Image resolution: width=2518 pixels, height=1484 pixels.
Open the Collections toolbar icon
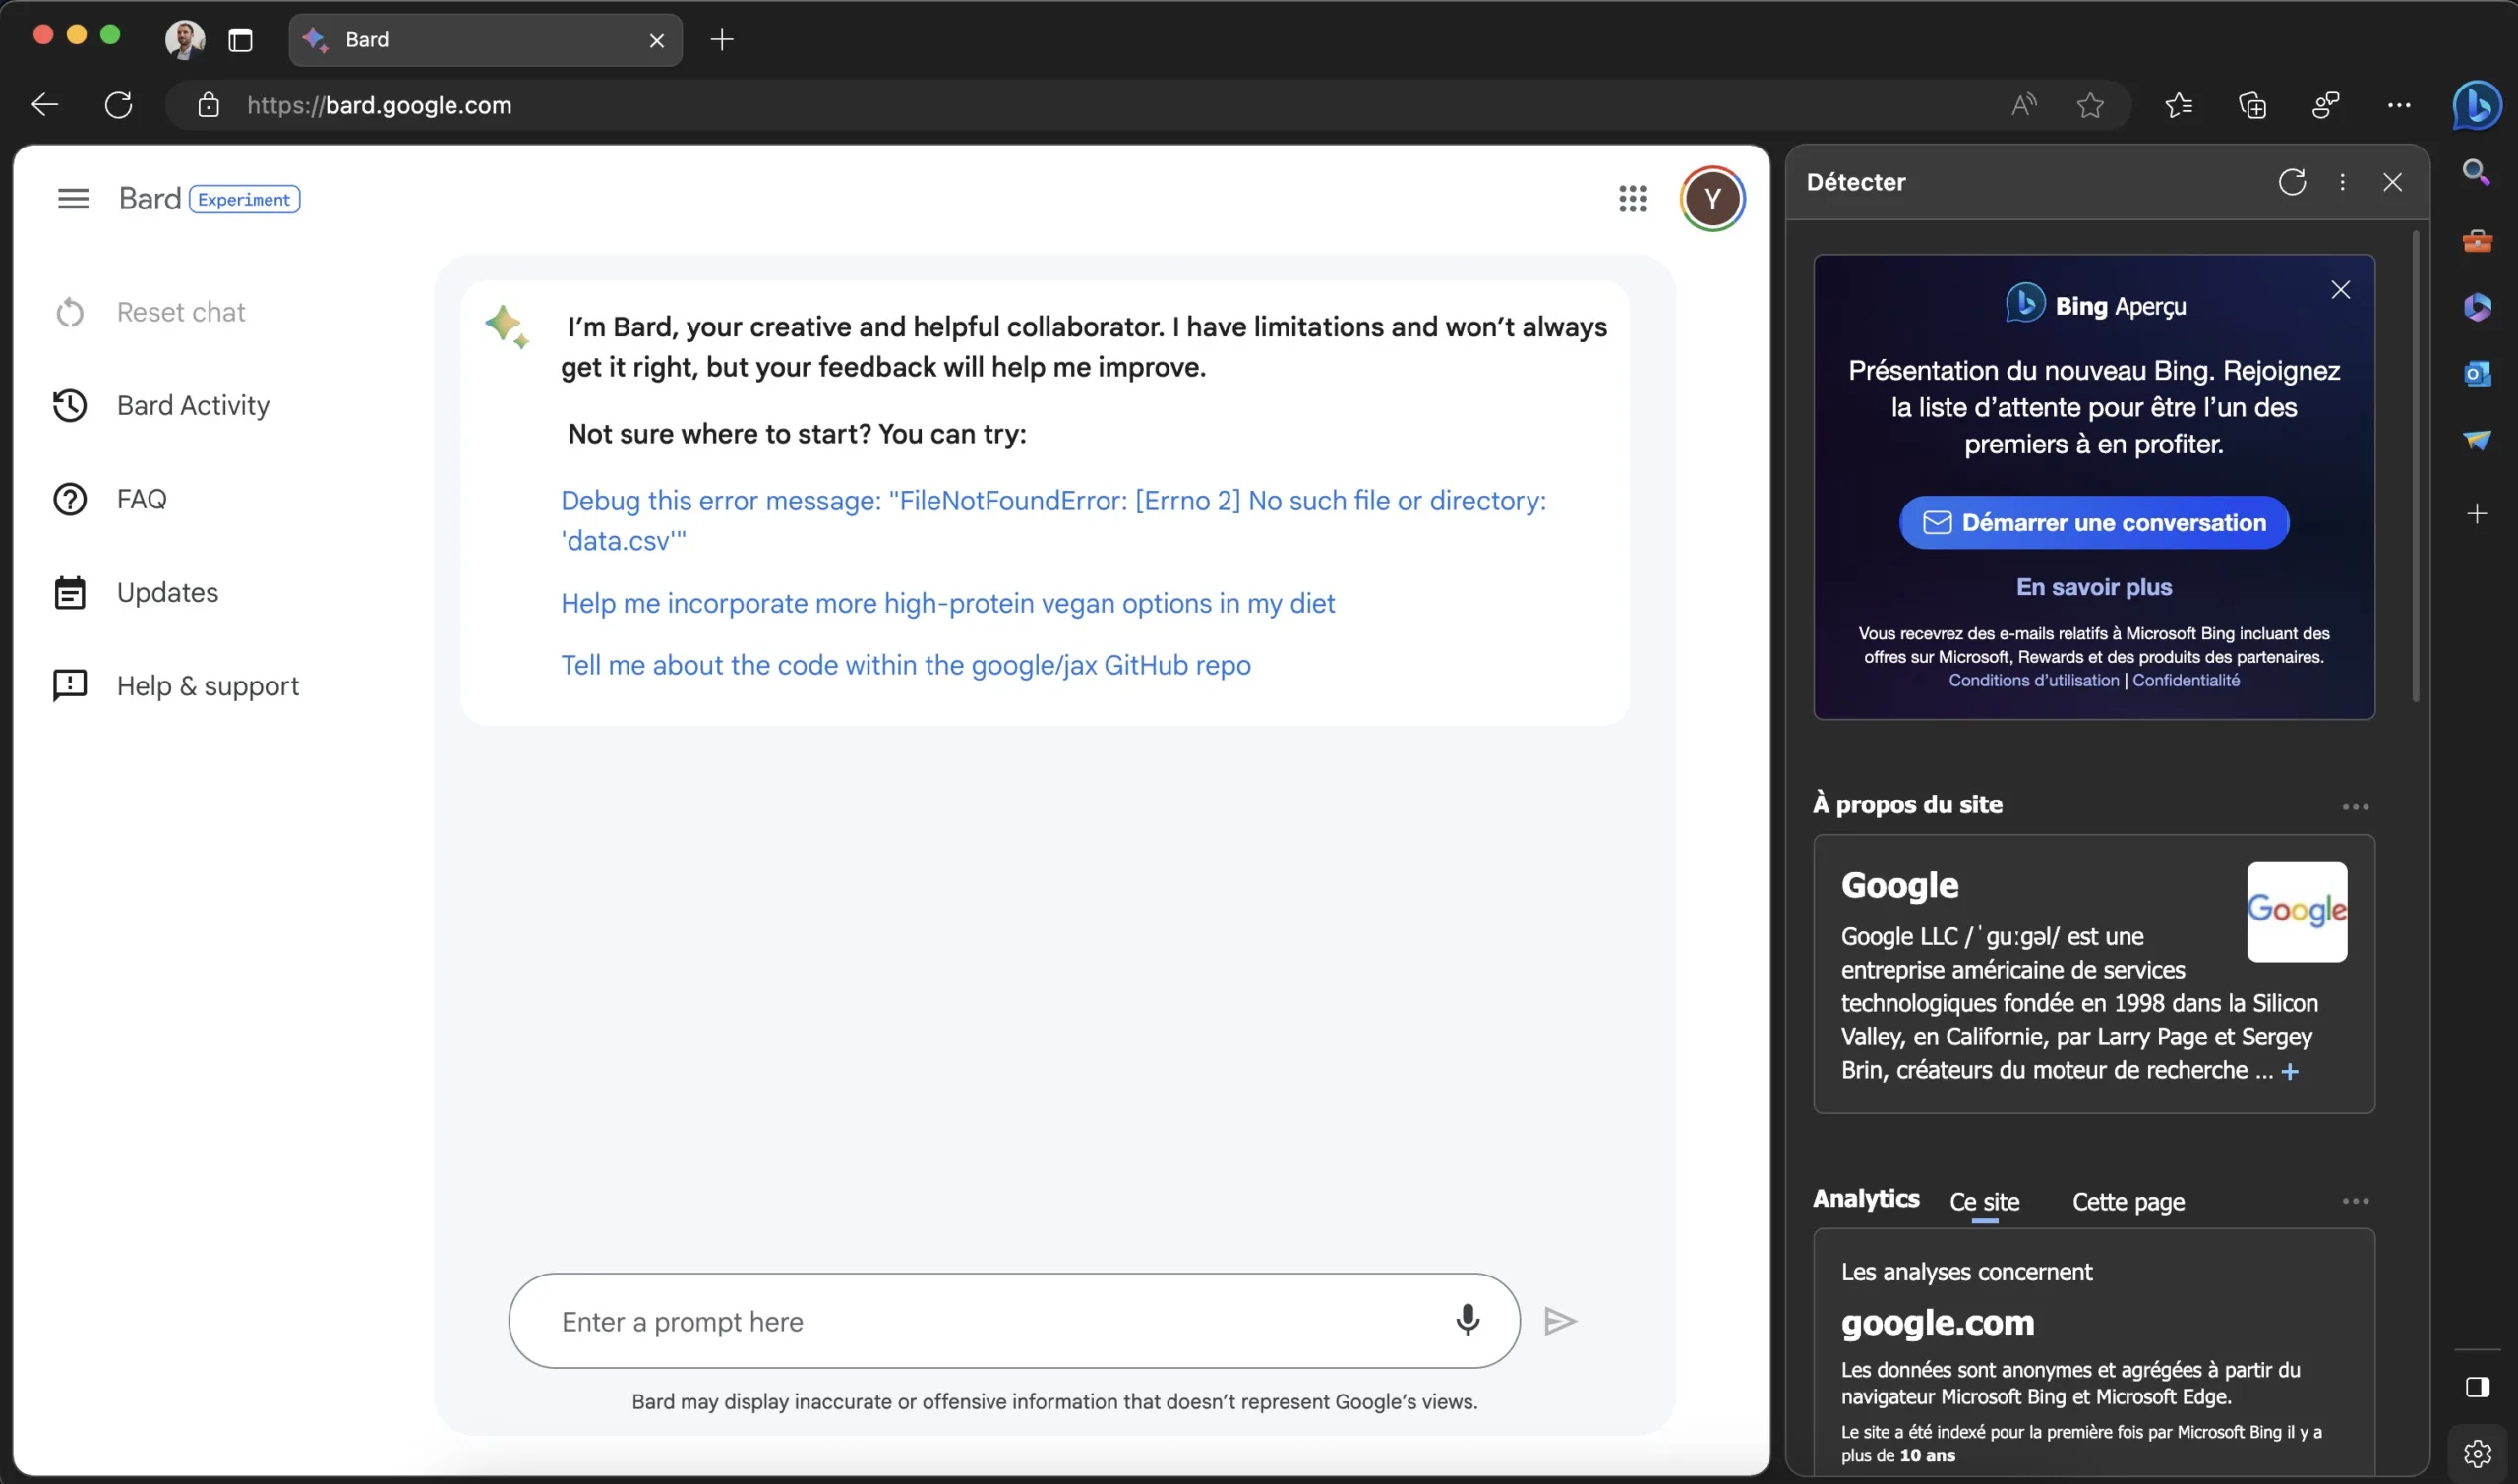pyautogui.click(x=2252, y=105)
